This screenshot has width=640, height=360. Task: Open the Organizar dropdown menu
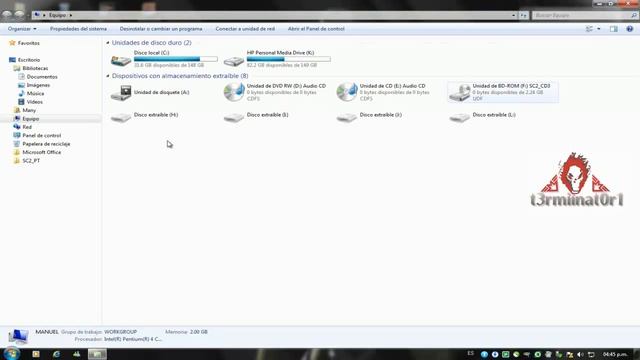[x=22, y=29]
